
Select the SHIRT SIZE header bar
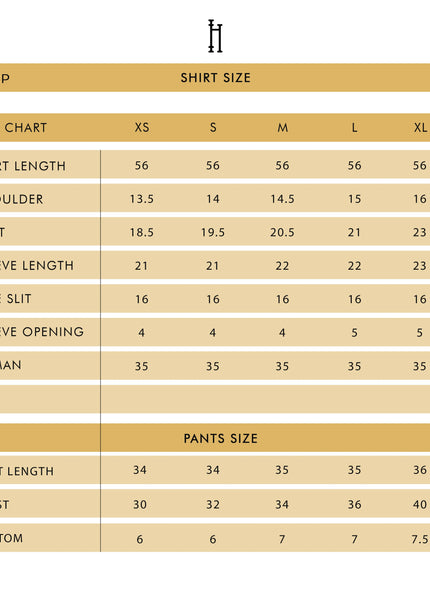click(x=215, y=78)
